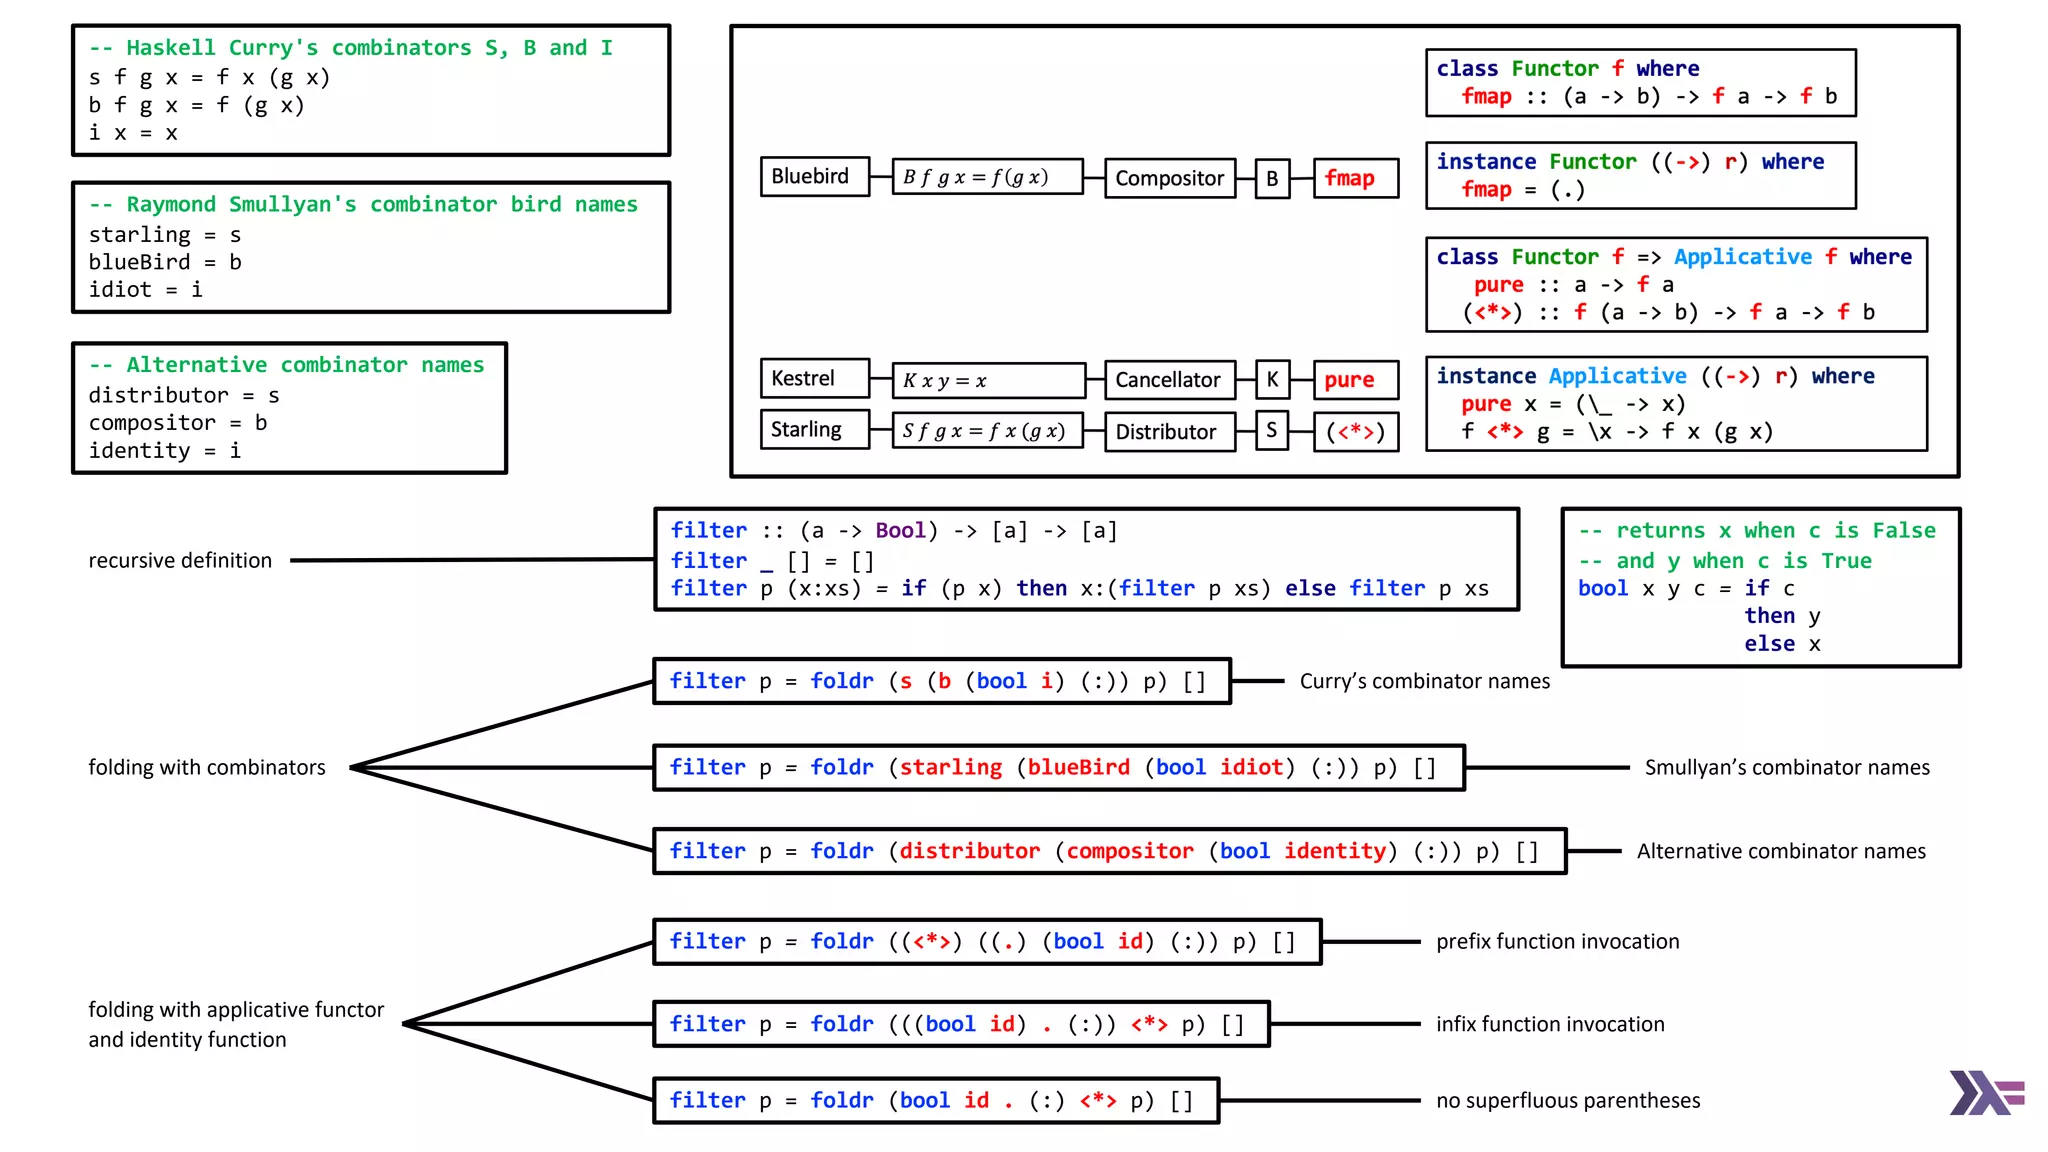Click the Starling label box
Viewport: 2048px width, 1152px height.
click(813, 430)
